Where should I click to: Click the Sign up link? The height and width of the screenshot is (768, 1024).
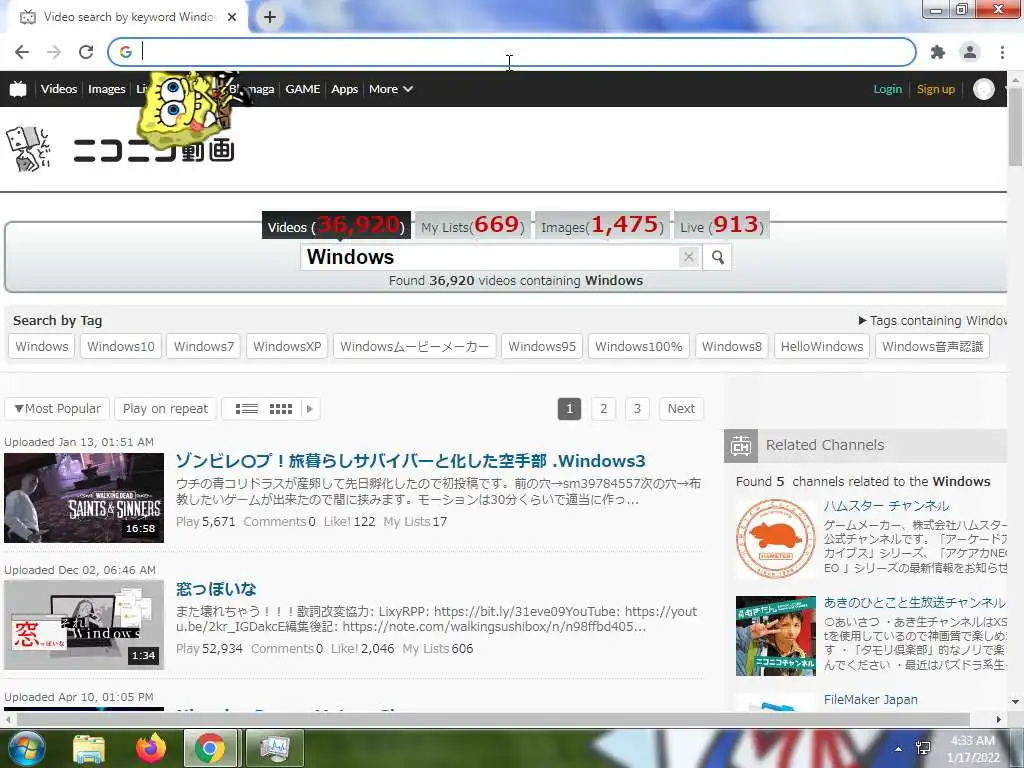click(935, 89)
